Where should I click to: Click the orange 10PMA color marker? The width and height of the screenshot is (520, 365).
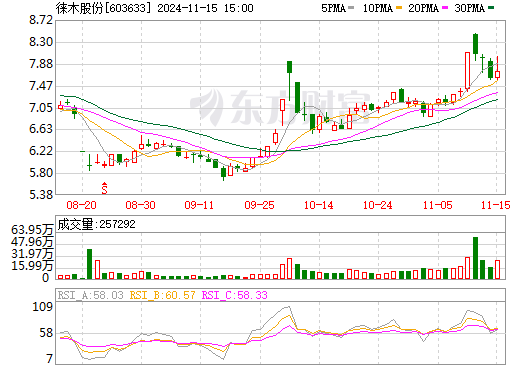(x=399, y=8)
